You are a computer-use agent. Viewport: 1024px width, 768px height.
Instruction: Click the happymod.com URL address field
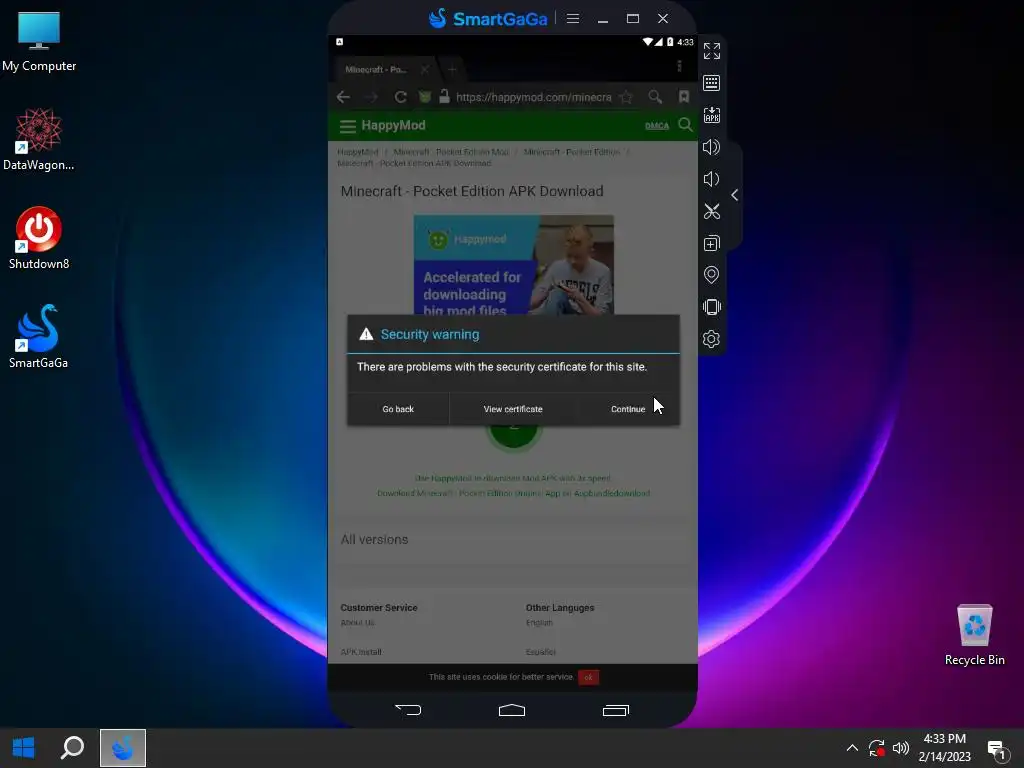tap(534, 97)
